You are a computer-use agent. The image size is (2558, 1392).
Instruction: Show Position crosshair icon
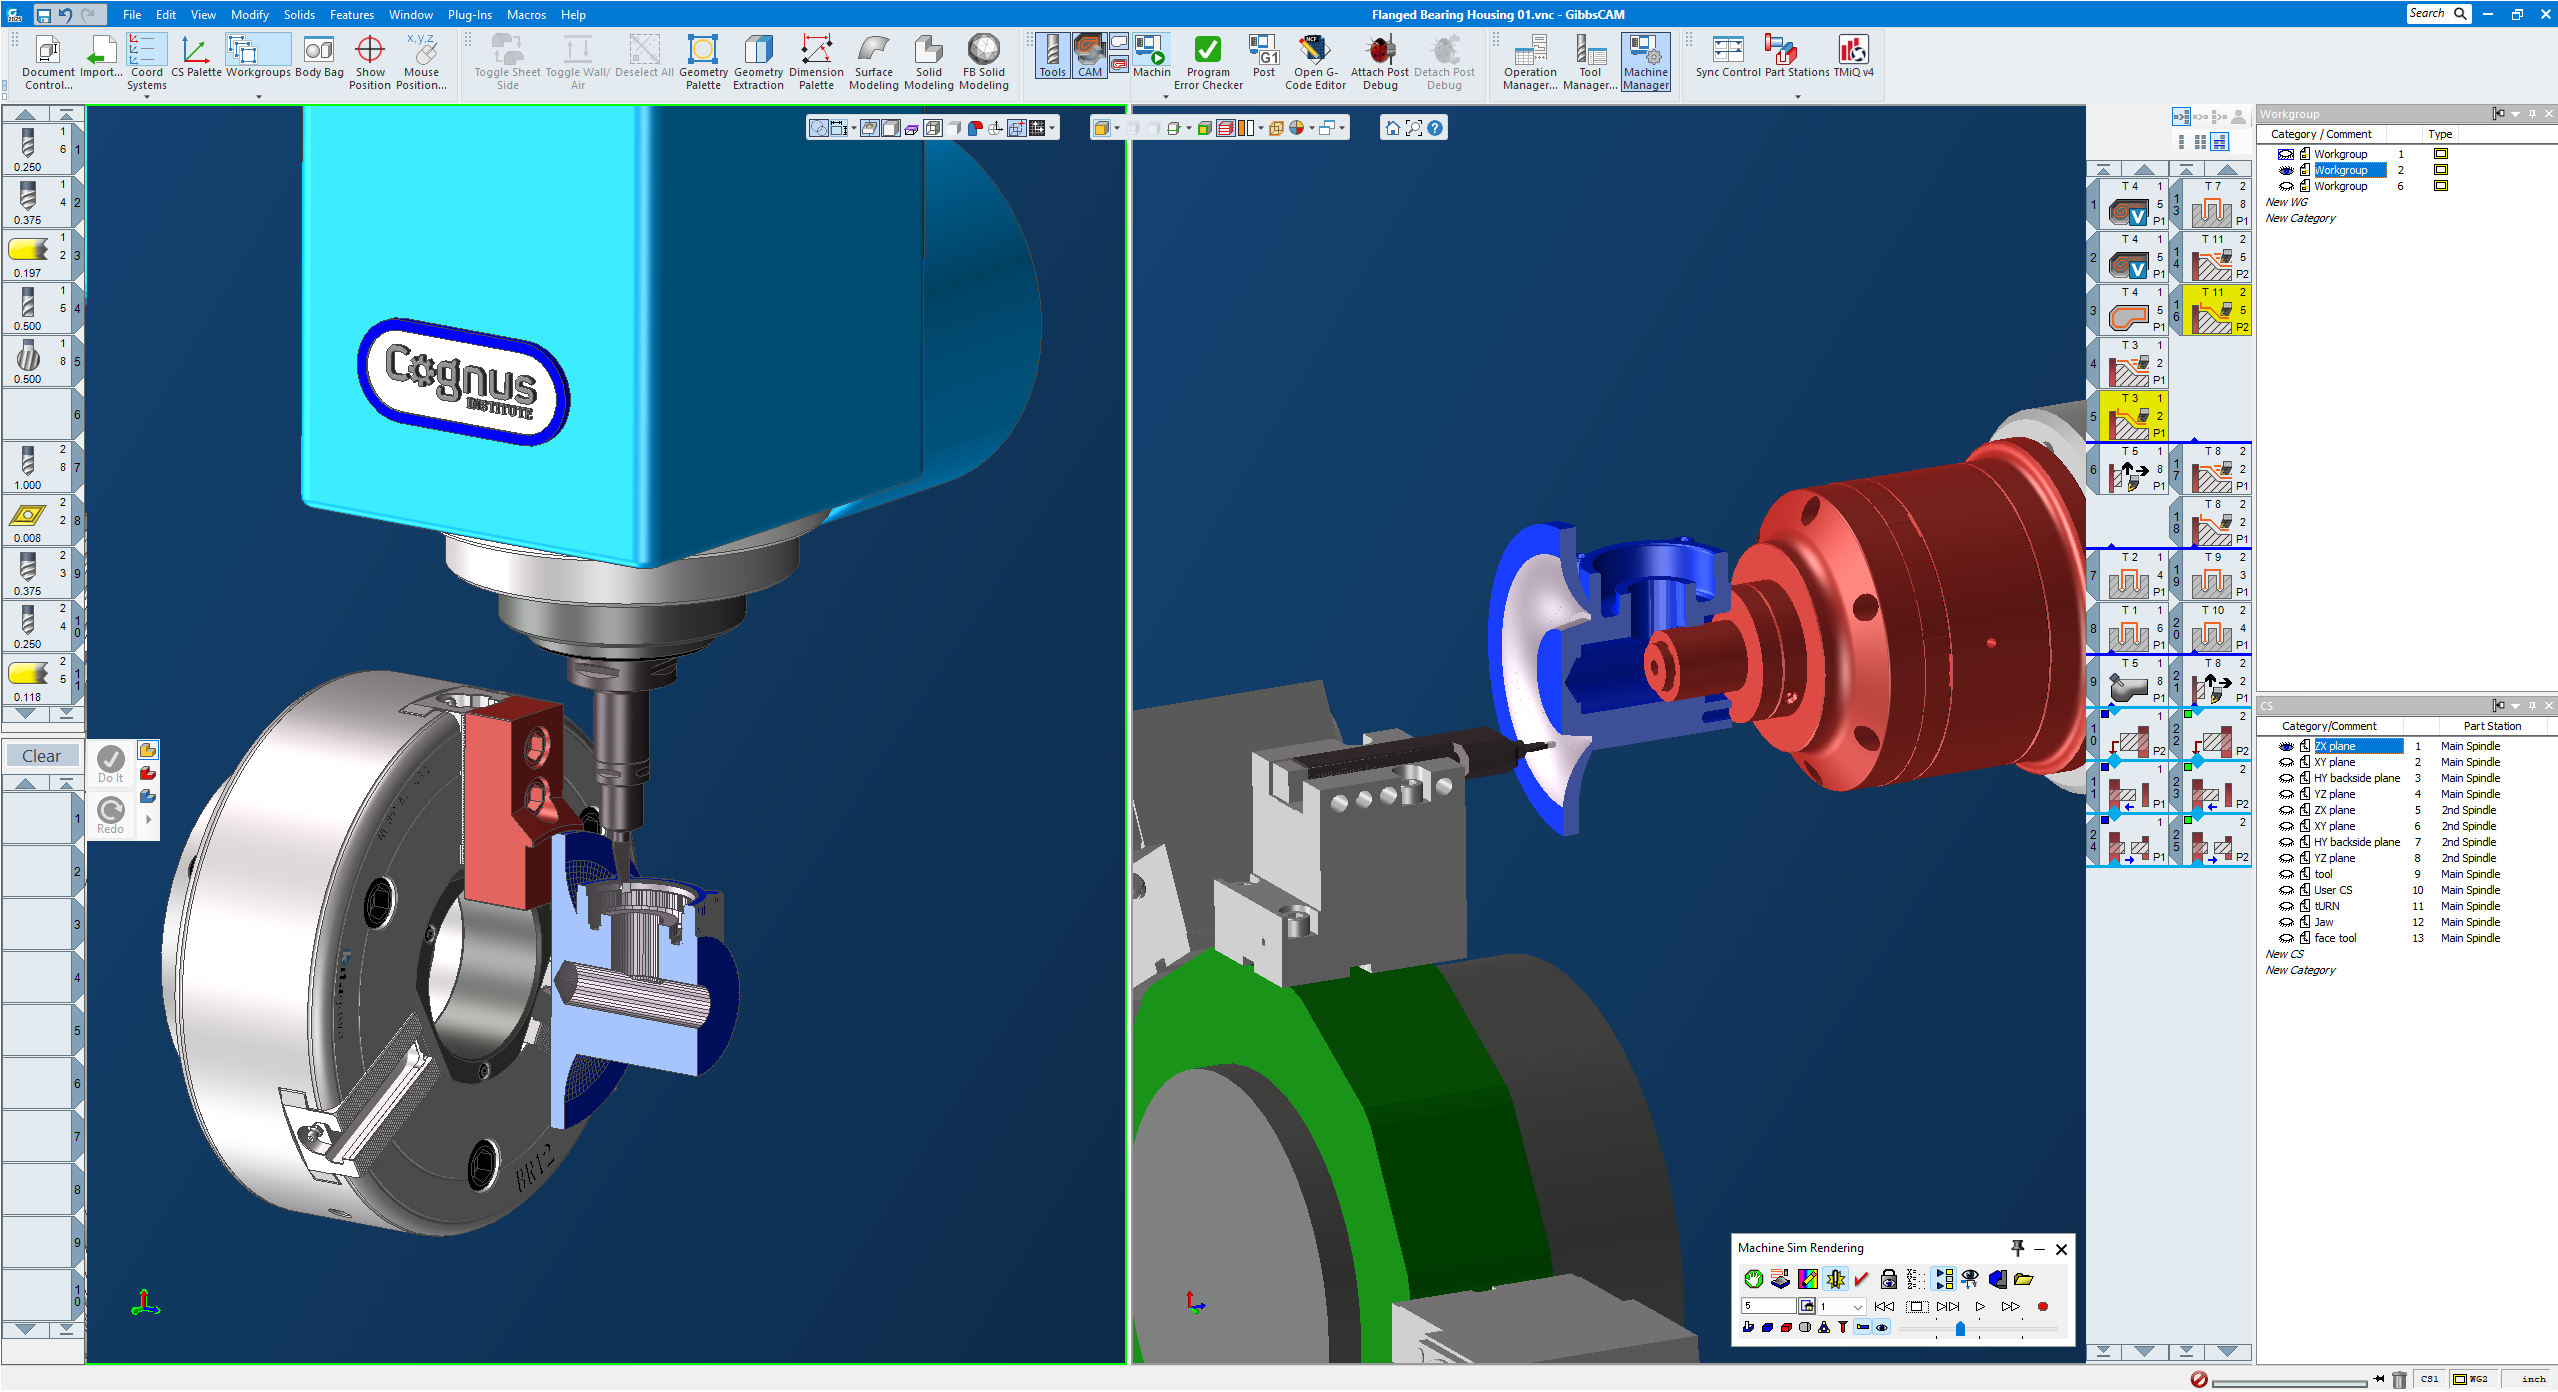tap(370, 49)
